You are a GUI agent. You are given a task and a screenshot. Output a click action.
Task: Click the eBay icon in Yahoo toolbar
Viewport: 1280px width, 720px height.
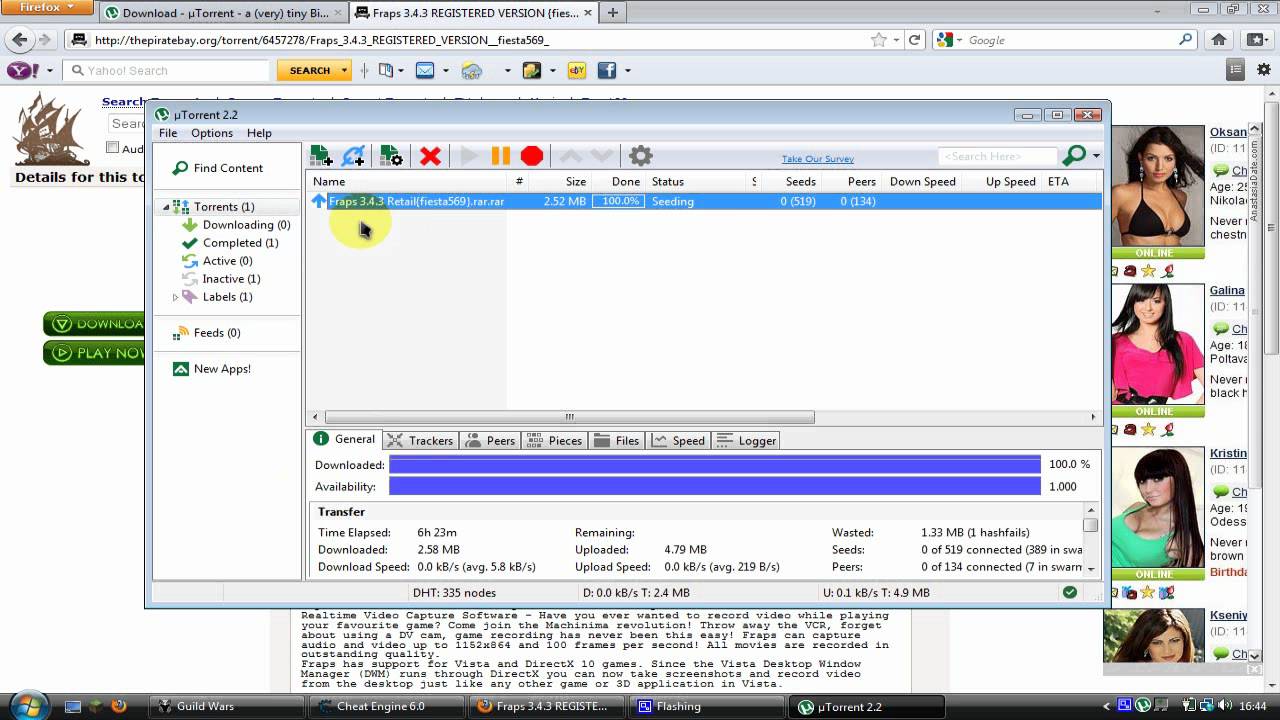click(x=576, y=70)
